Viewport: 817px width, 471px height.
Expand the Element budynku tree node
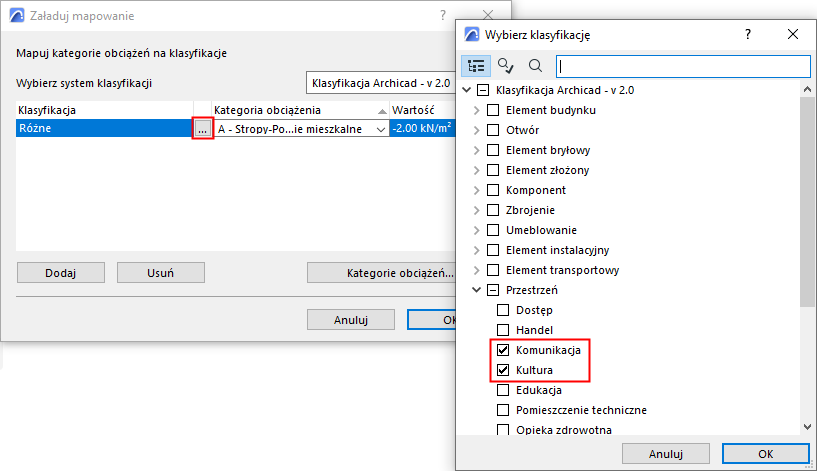pyautogui.click(x=476, y=110)
